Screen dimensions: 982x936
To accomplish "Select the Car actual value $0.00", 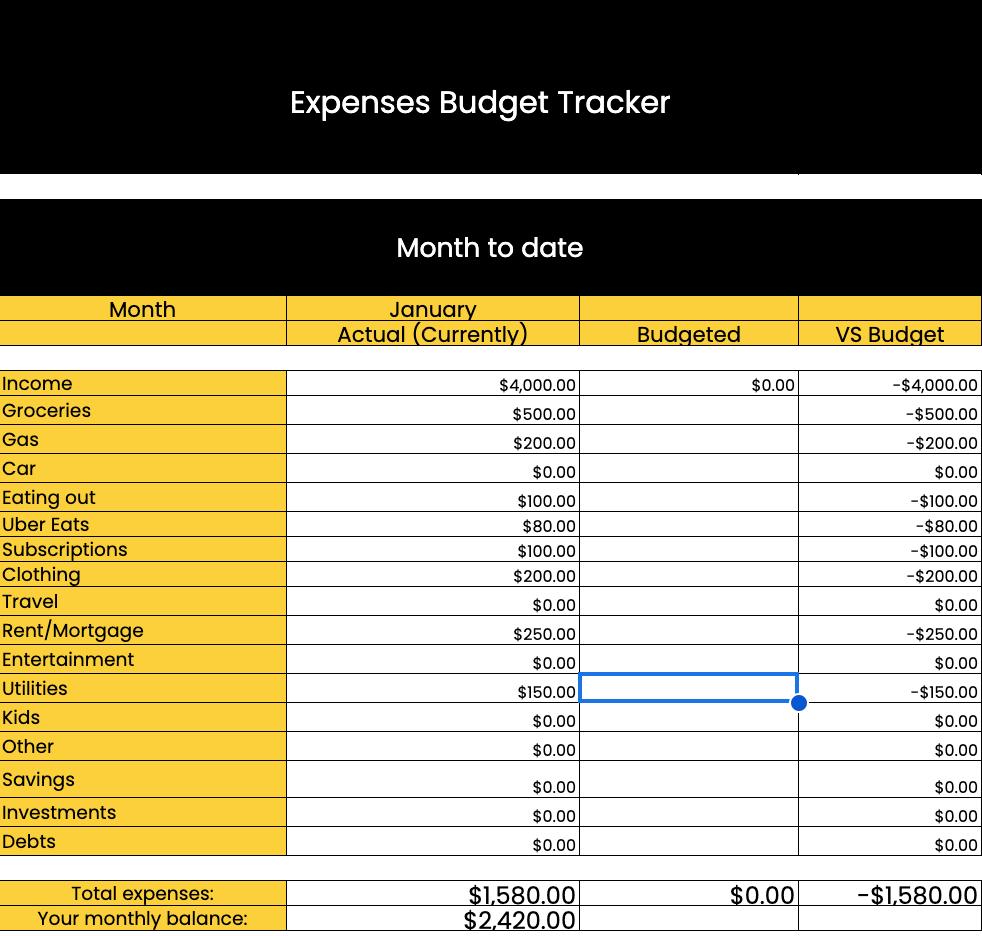I will 433,468.
